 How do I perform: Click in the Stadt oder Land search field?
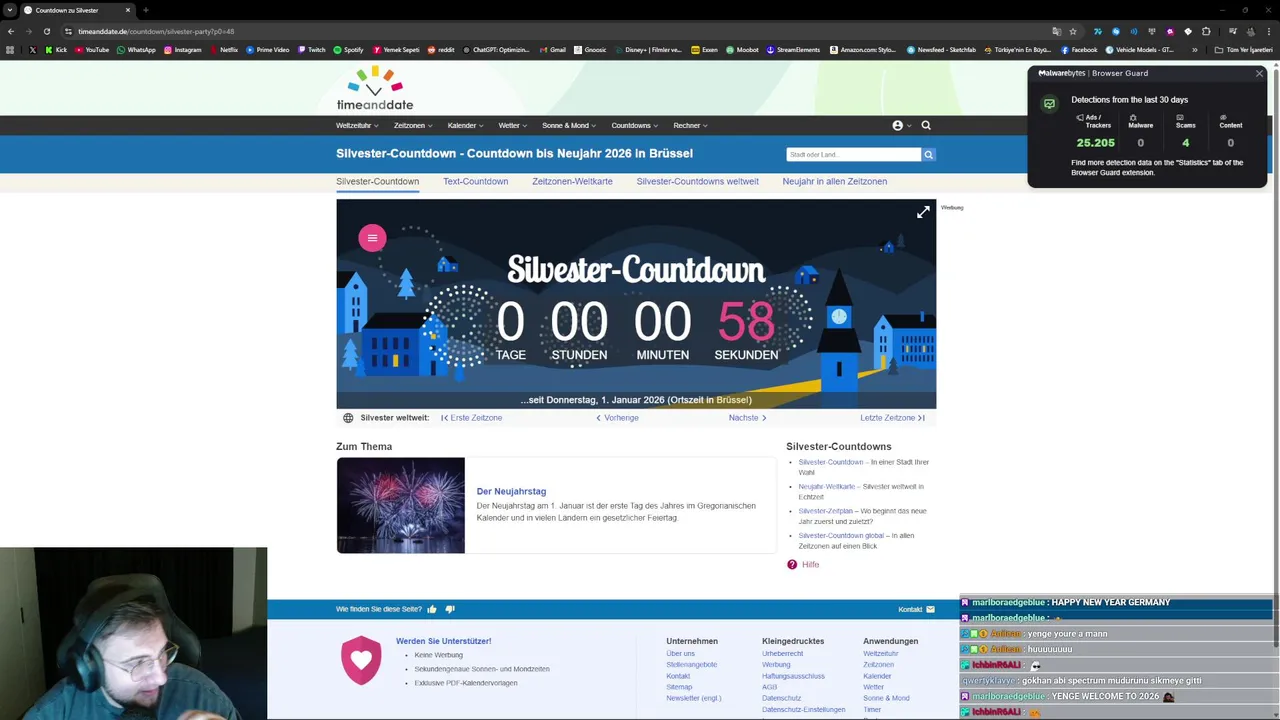point(853,154)
